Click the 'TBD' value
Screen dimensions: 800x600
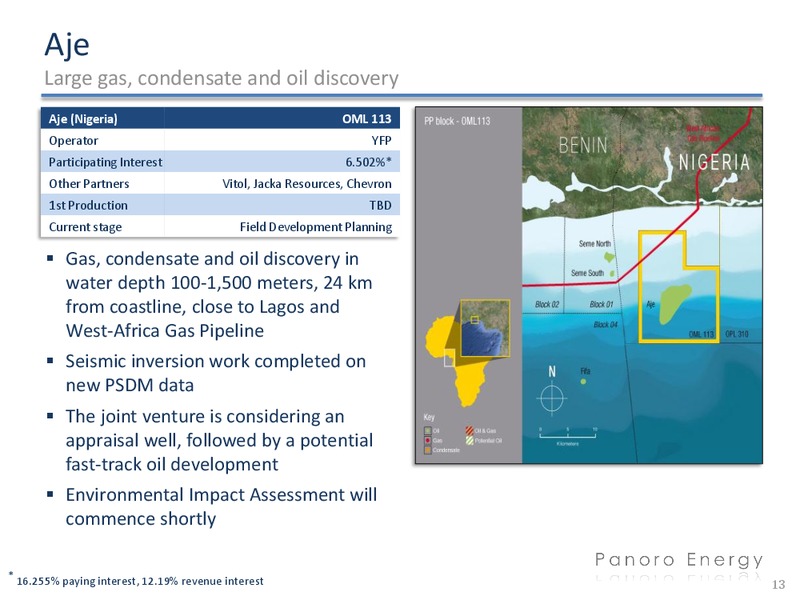[381, 206]
